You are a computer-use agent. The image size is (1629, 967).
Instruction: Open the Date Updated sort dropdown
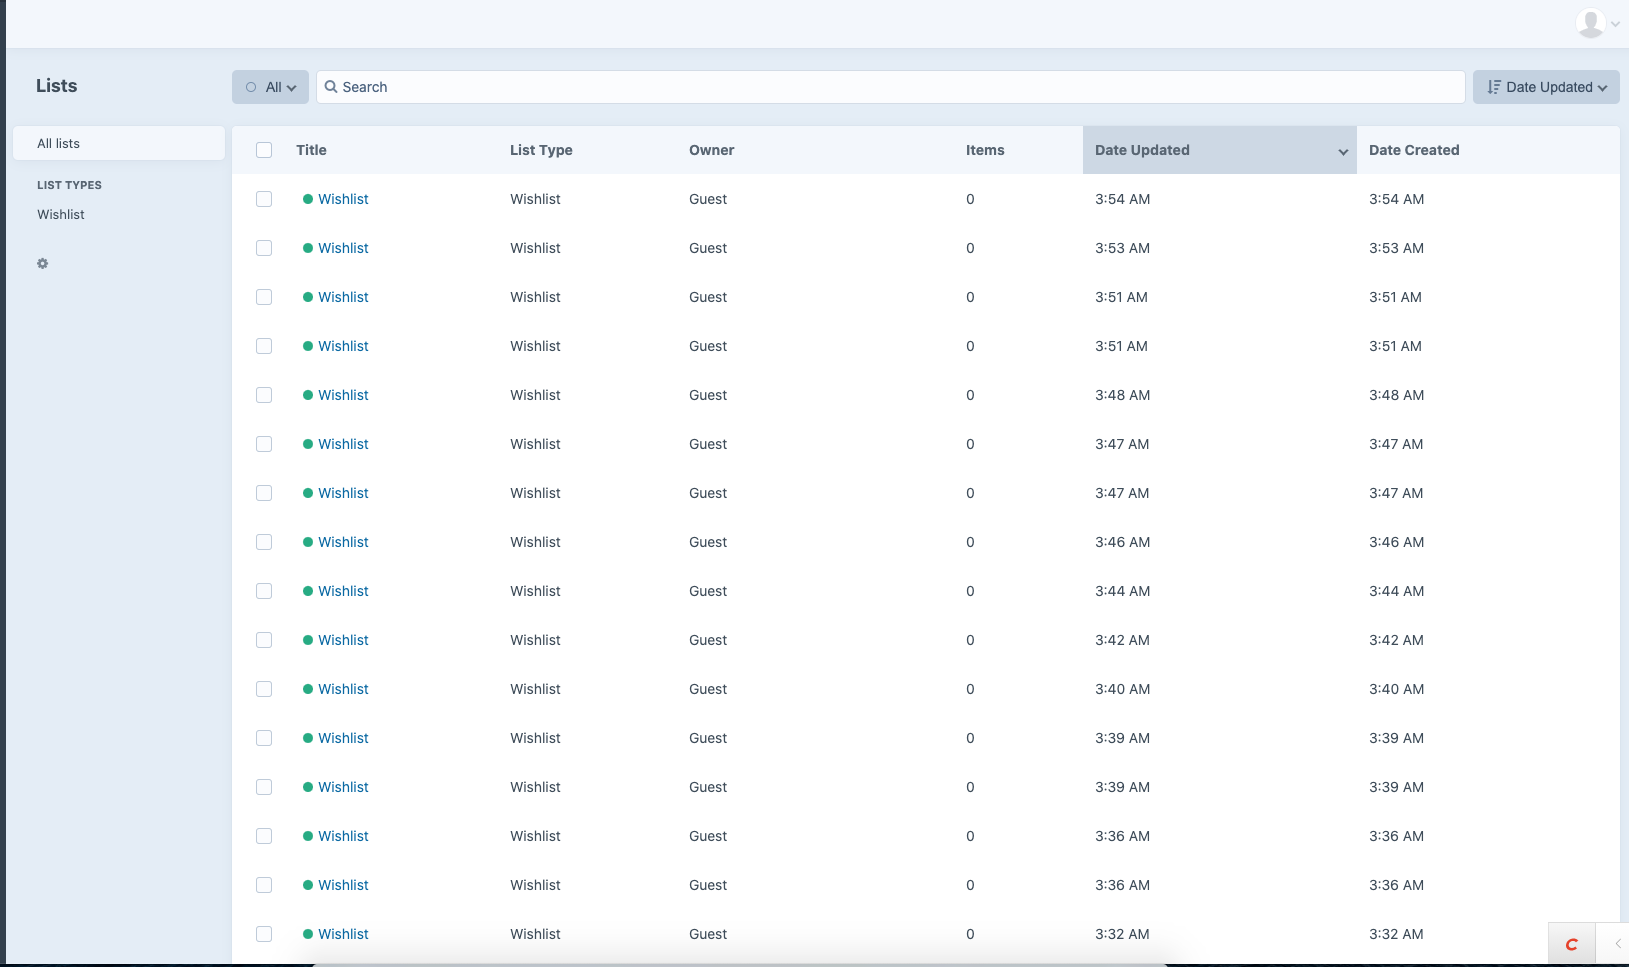[x=1546, y=87]
